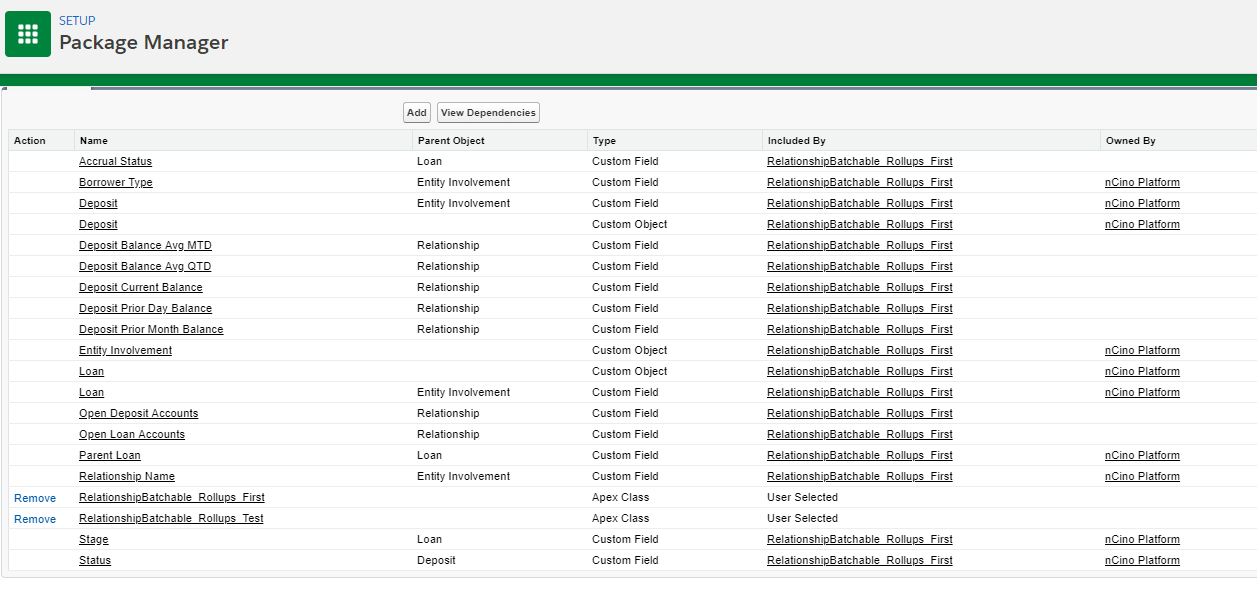View the Relationship Name custom field

click(127, 476)
